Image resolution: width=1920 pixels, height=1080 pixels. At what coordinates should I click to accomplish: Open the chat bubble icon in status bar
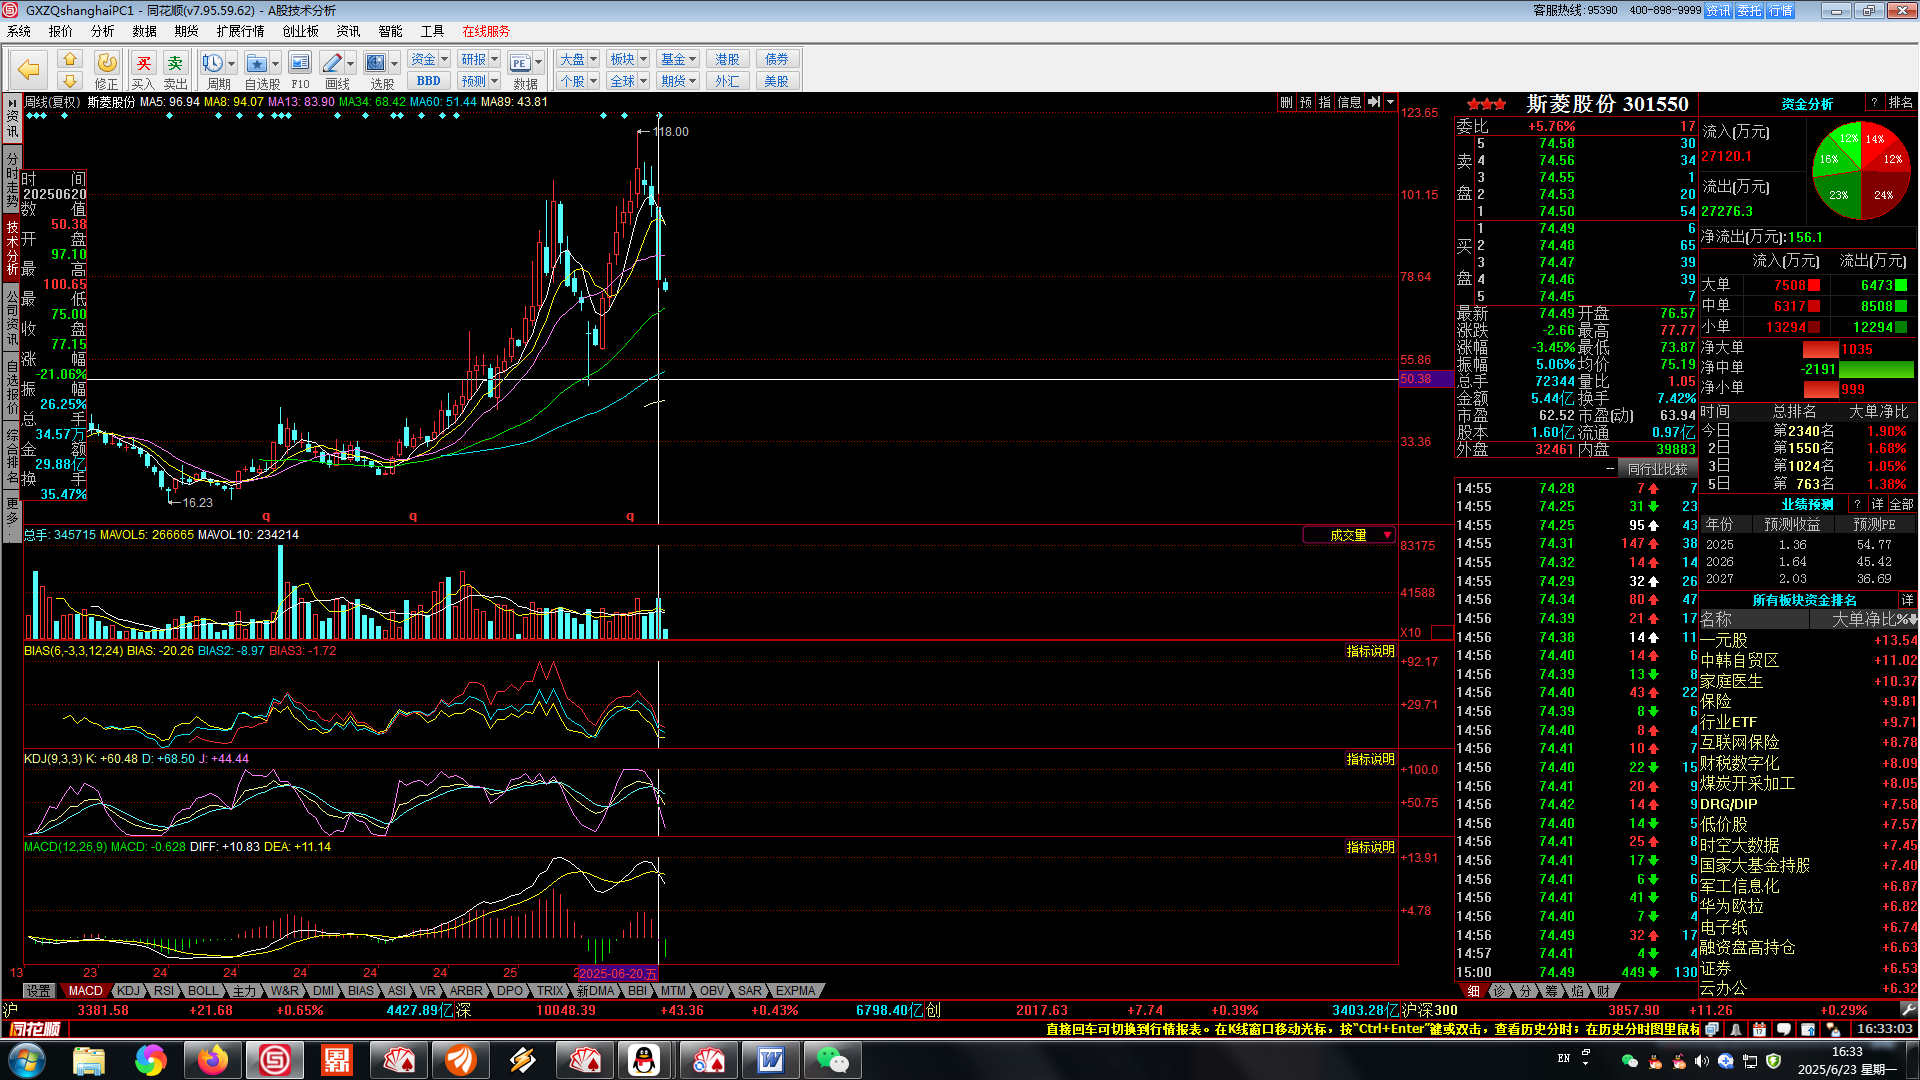1783,1029
